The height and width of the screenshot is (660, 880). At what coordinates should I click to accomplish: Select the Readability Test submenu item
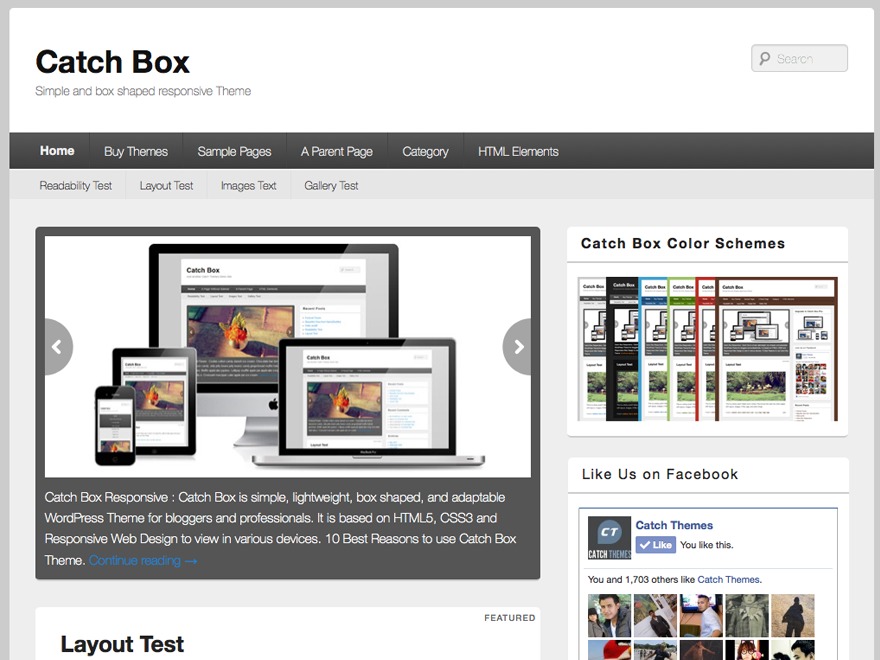[76, 185]
